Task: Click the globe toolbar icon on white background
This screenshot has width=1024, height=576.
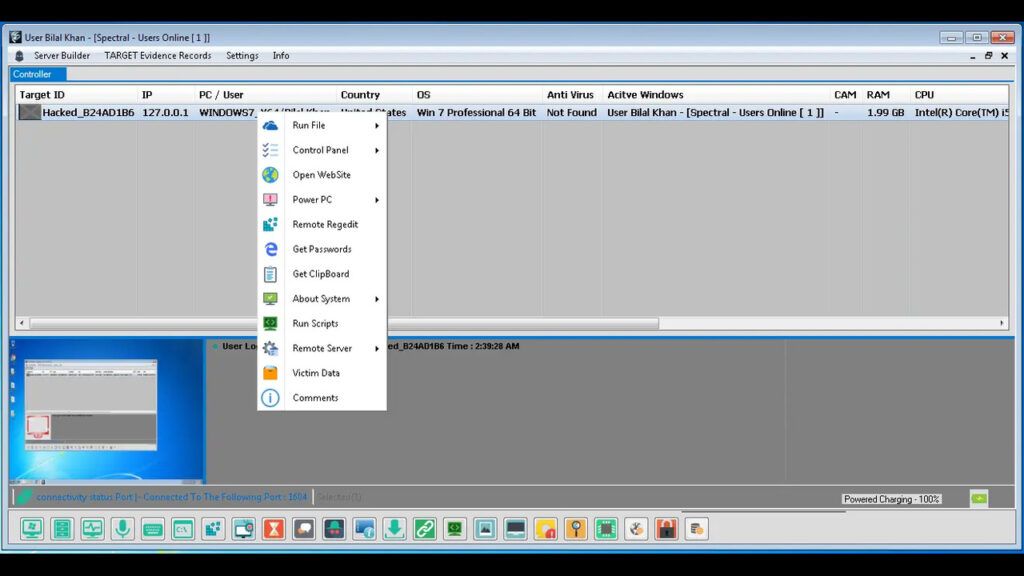Action: pyautogui.click(x=636, y=528)
